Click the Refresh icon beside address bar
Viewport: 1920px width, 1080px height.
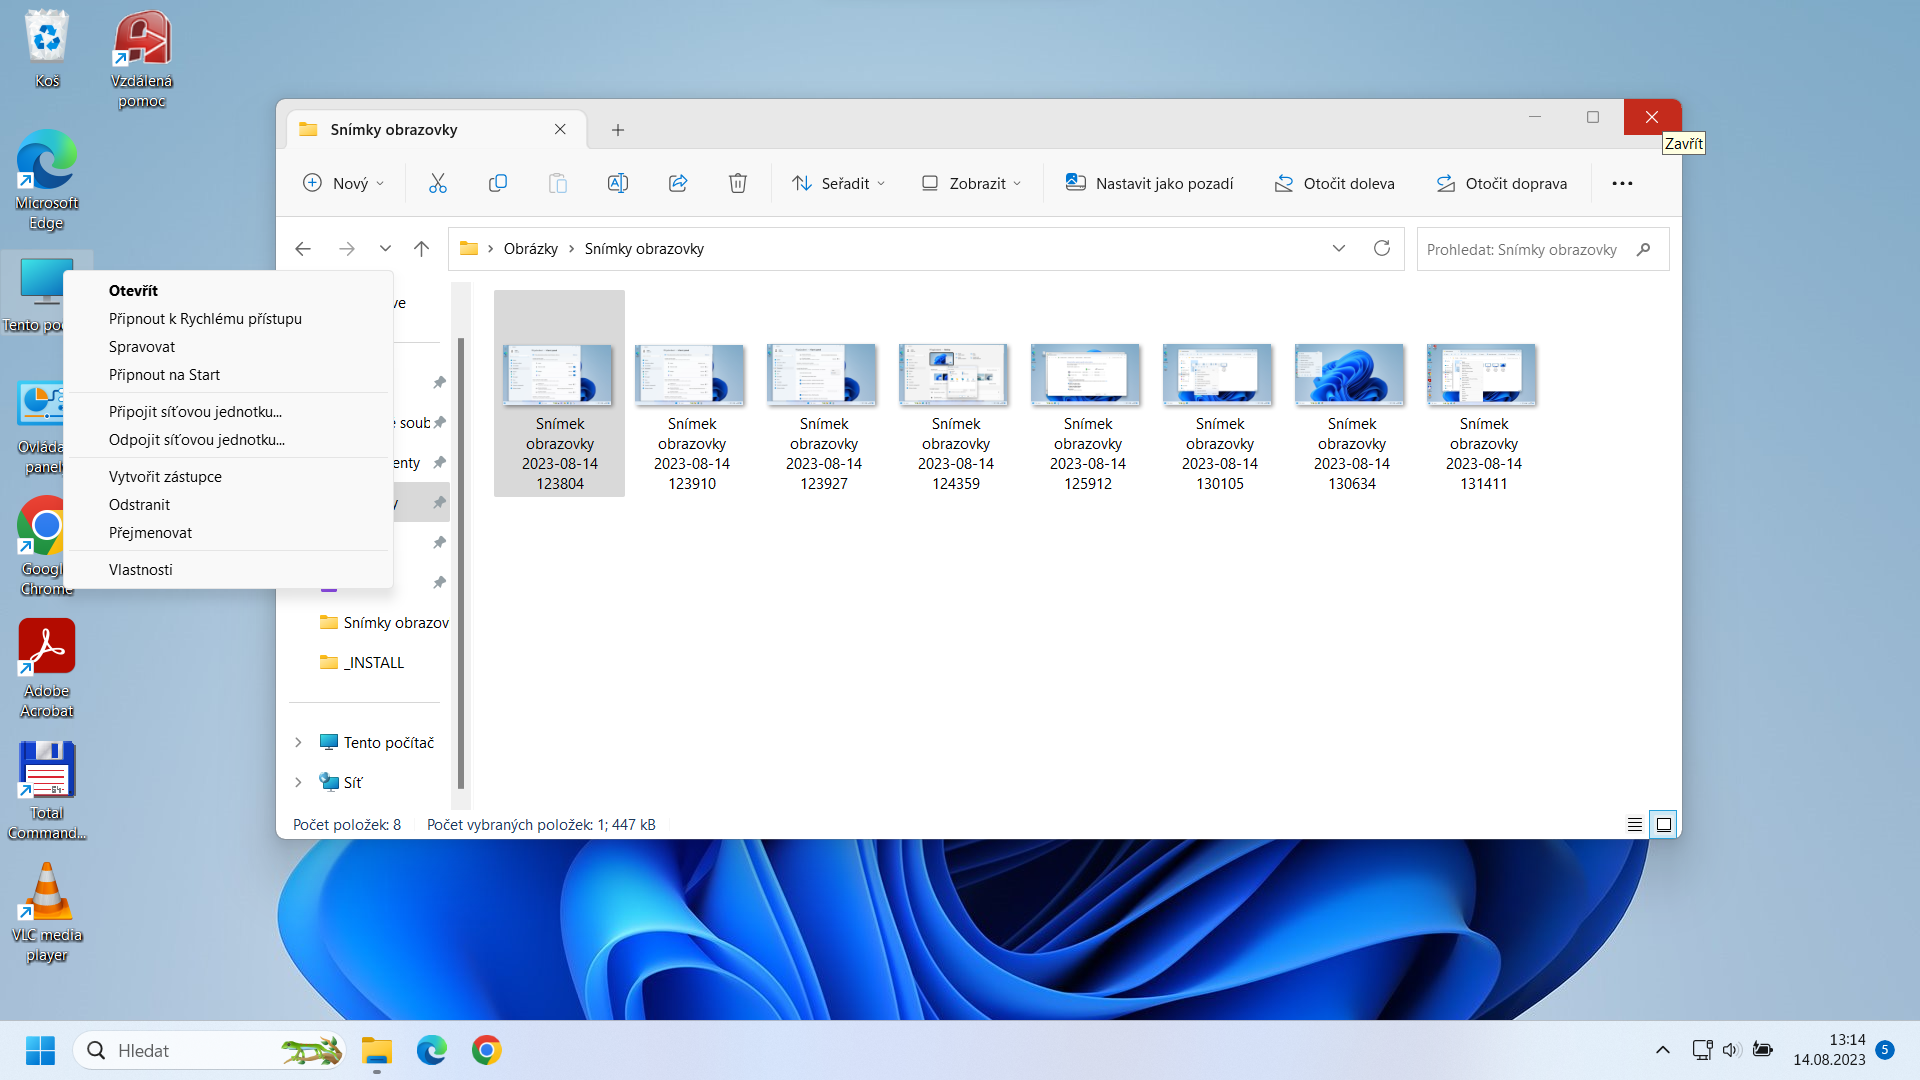1381,249
